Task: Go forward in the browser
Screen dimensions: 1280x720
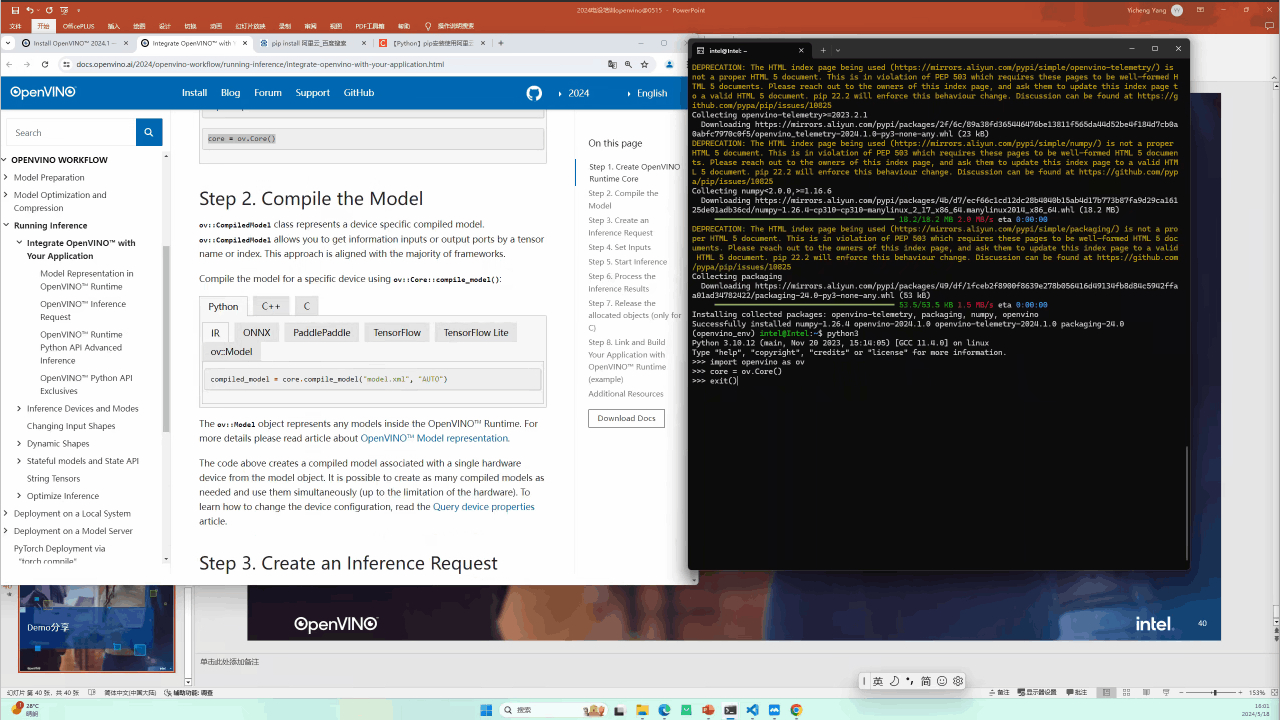Action: (x=28, y=64)
